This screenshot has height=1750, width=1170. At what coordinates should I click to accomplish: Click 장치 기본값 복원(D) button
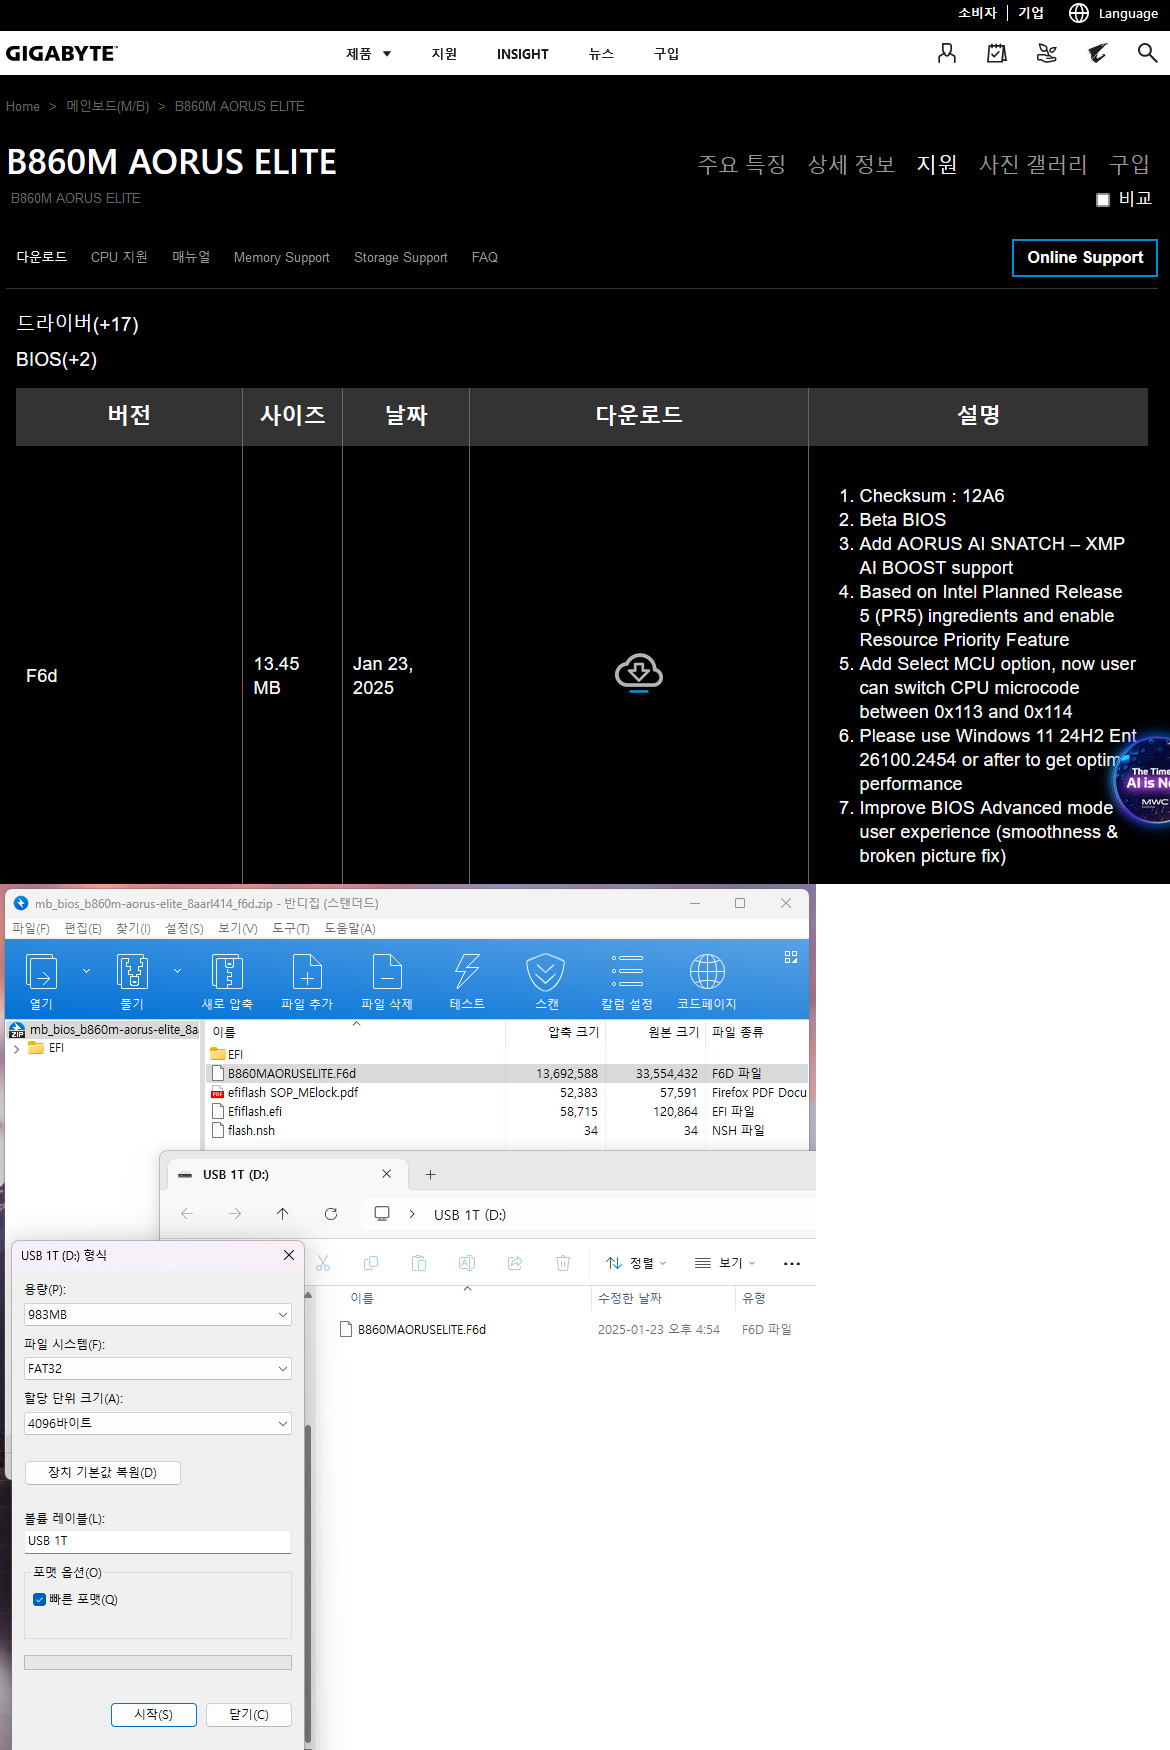pyautogui.click(x=102, y=1473)
